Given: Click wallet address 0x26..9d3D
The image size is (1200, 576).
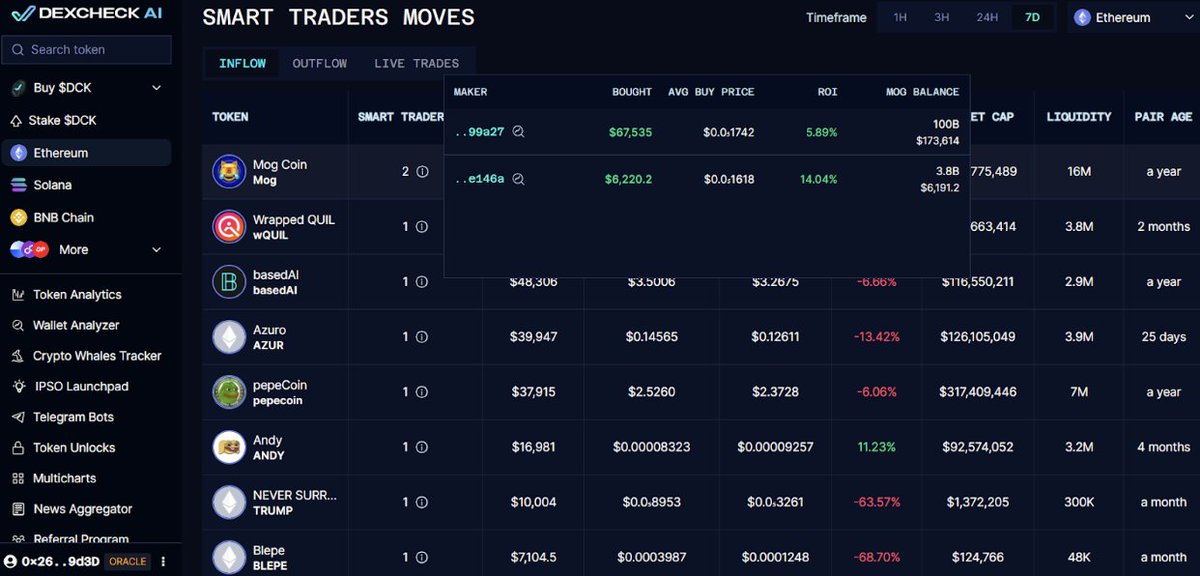Looking at the screenshot, I should (60, 561).
